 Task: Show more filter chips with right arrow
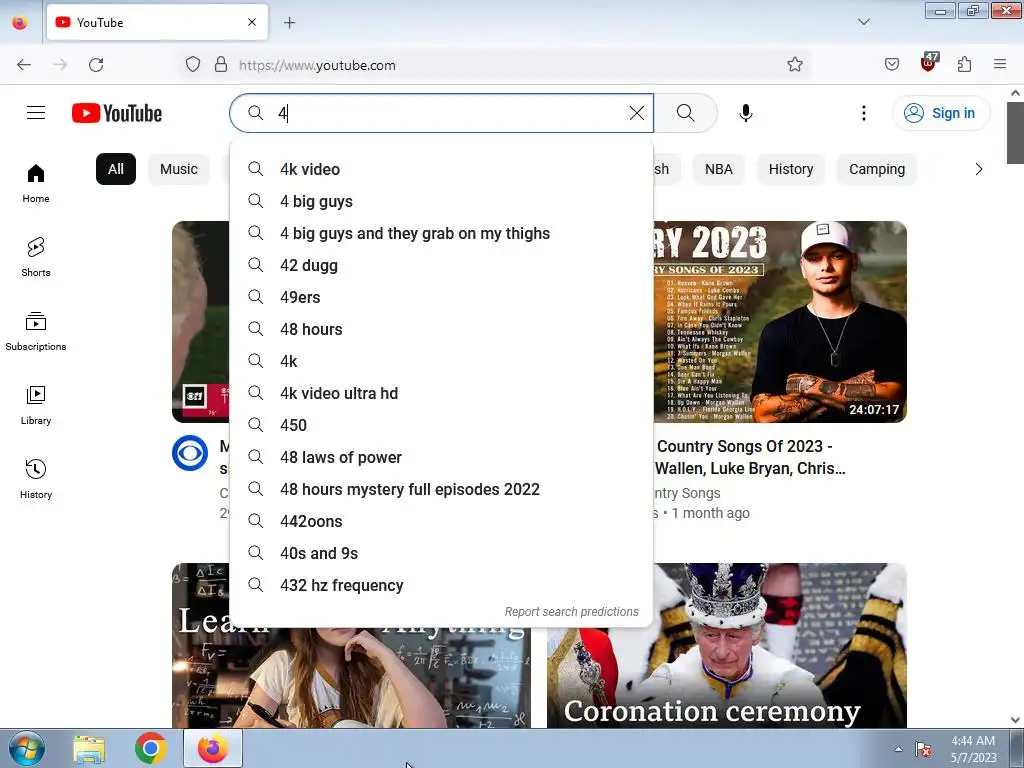click(x=978, y=169)
